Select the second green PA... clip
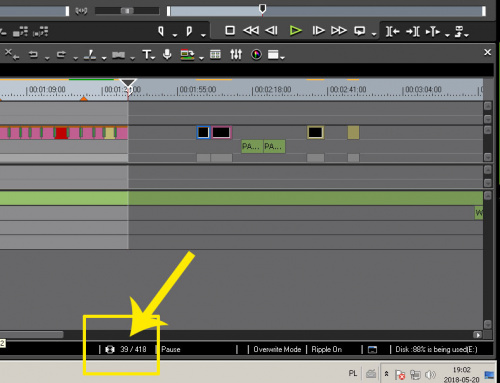500x383 pixels. tap(274, 146)
